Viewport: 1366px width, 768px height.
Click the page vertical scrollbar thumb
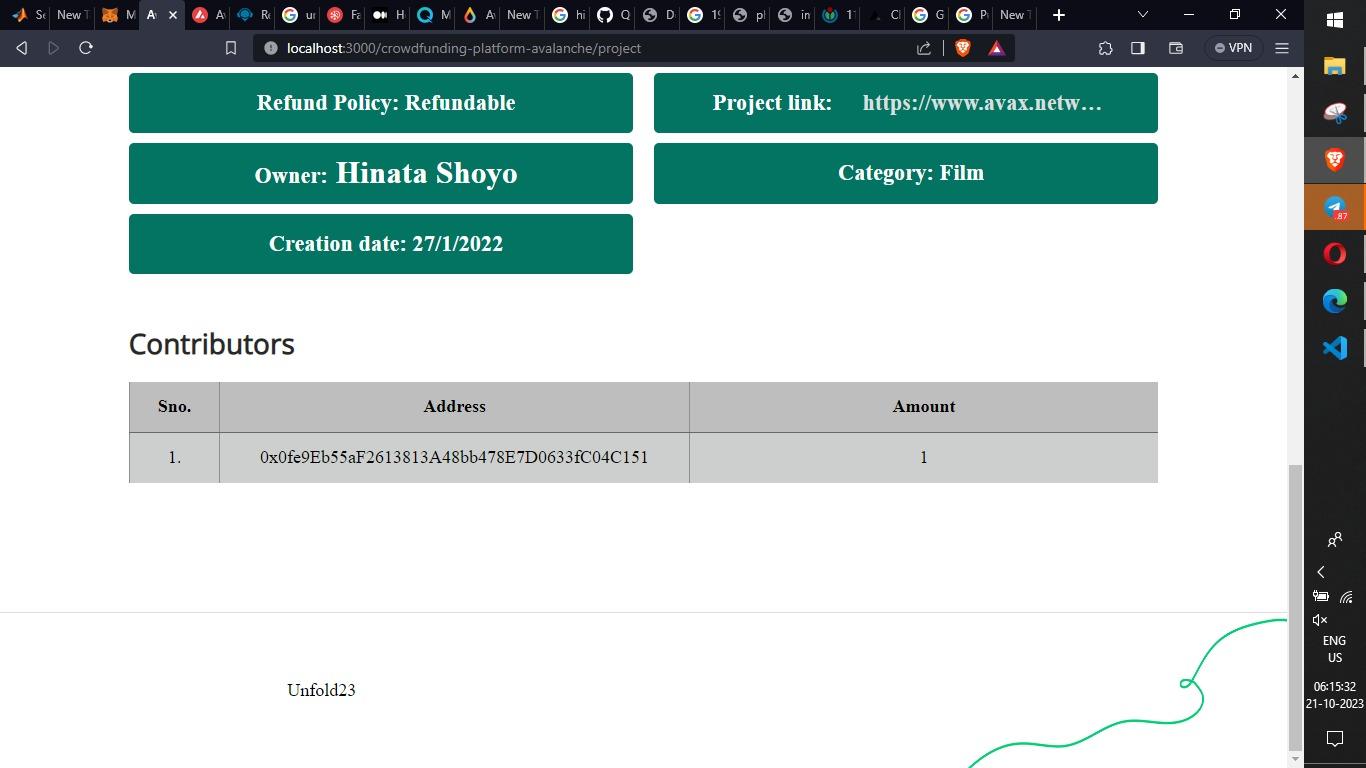pos(1296,606)
